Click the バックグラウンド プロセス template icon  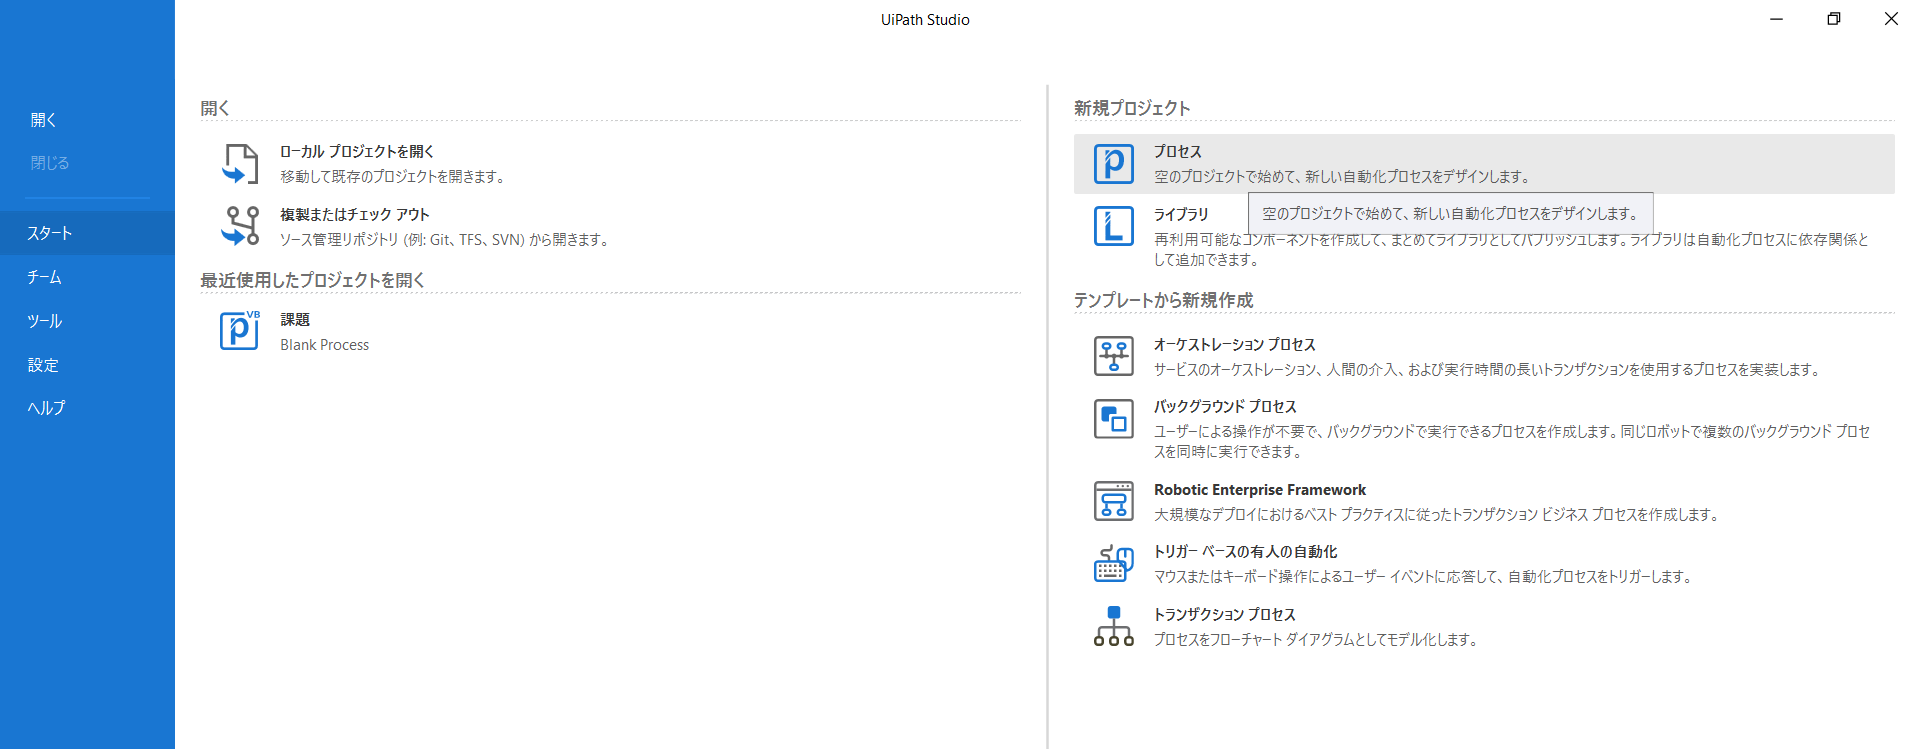coord(1113,419)
